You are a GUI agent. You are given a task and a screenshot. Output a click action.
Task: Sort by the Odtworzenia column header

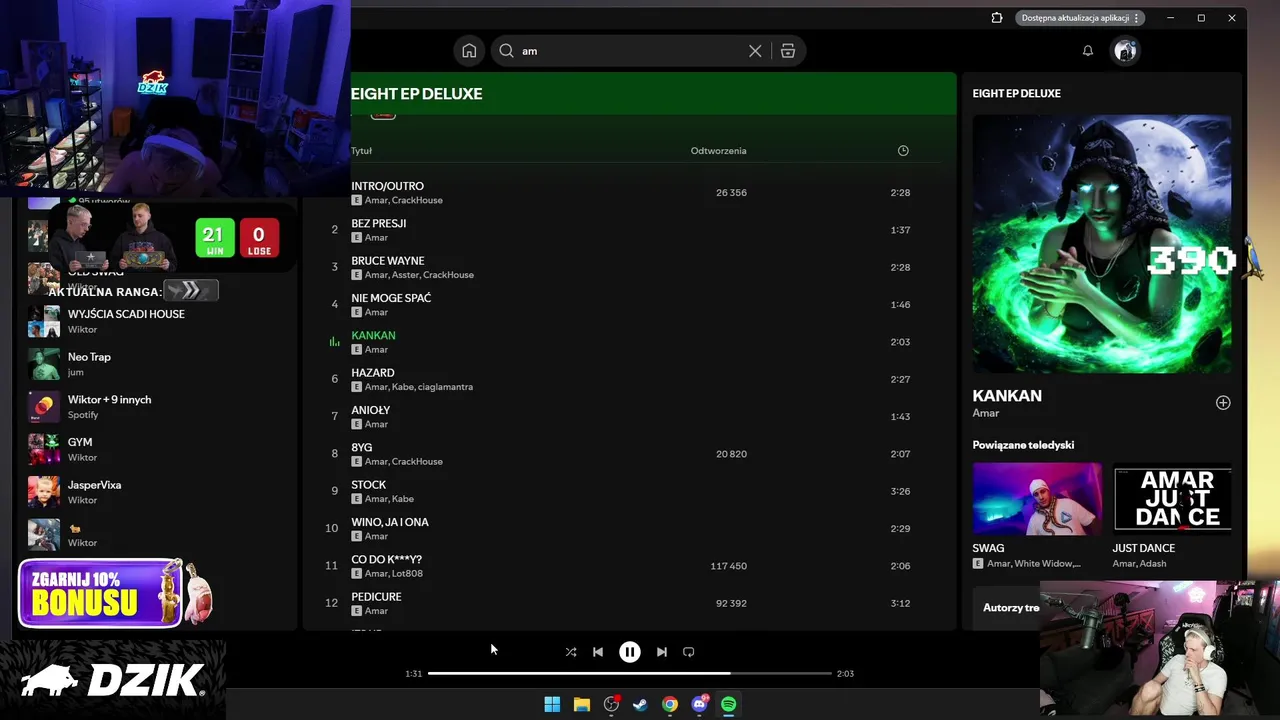[x=718, y=151]
